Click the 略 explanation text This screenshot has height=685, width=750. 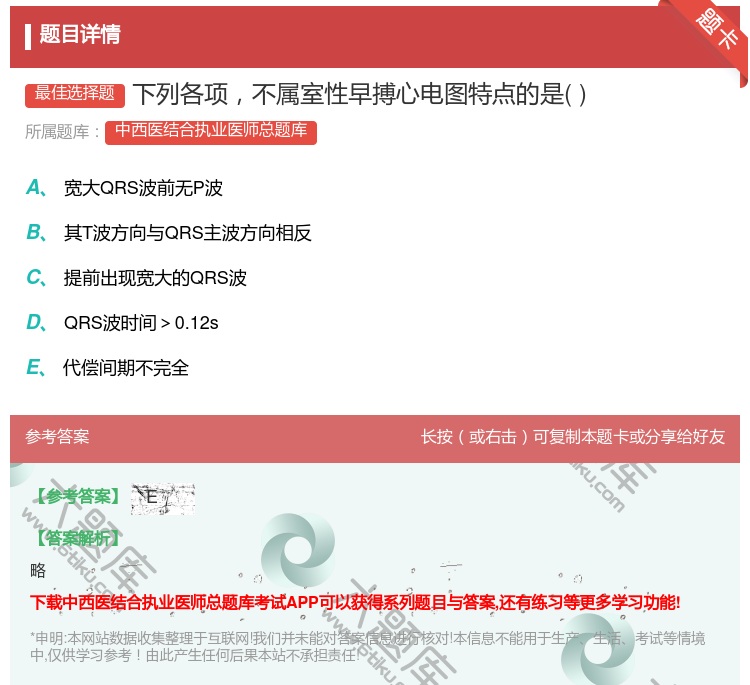[x=38, y=570]
